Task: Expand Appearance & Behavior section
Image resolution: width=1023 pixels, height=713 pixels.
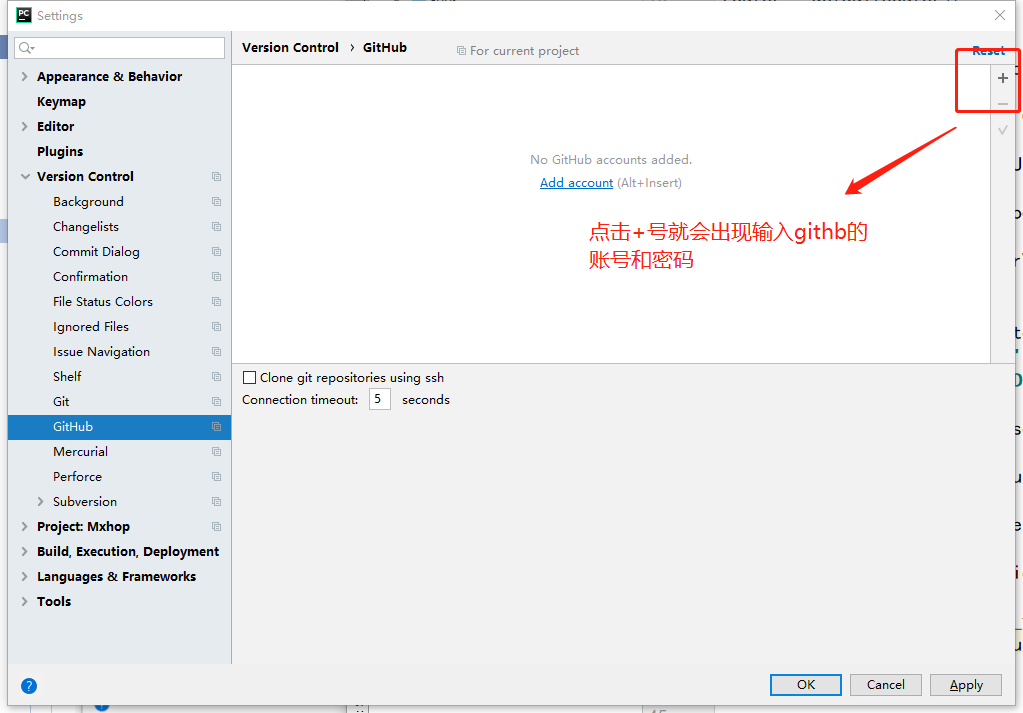Action: click(x=24, y=76)
